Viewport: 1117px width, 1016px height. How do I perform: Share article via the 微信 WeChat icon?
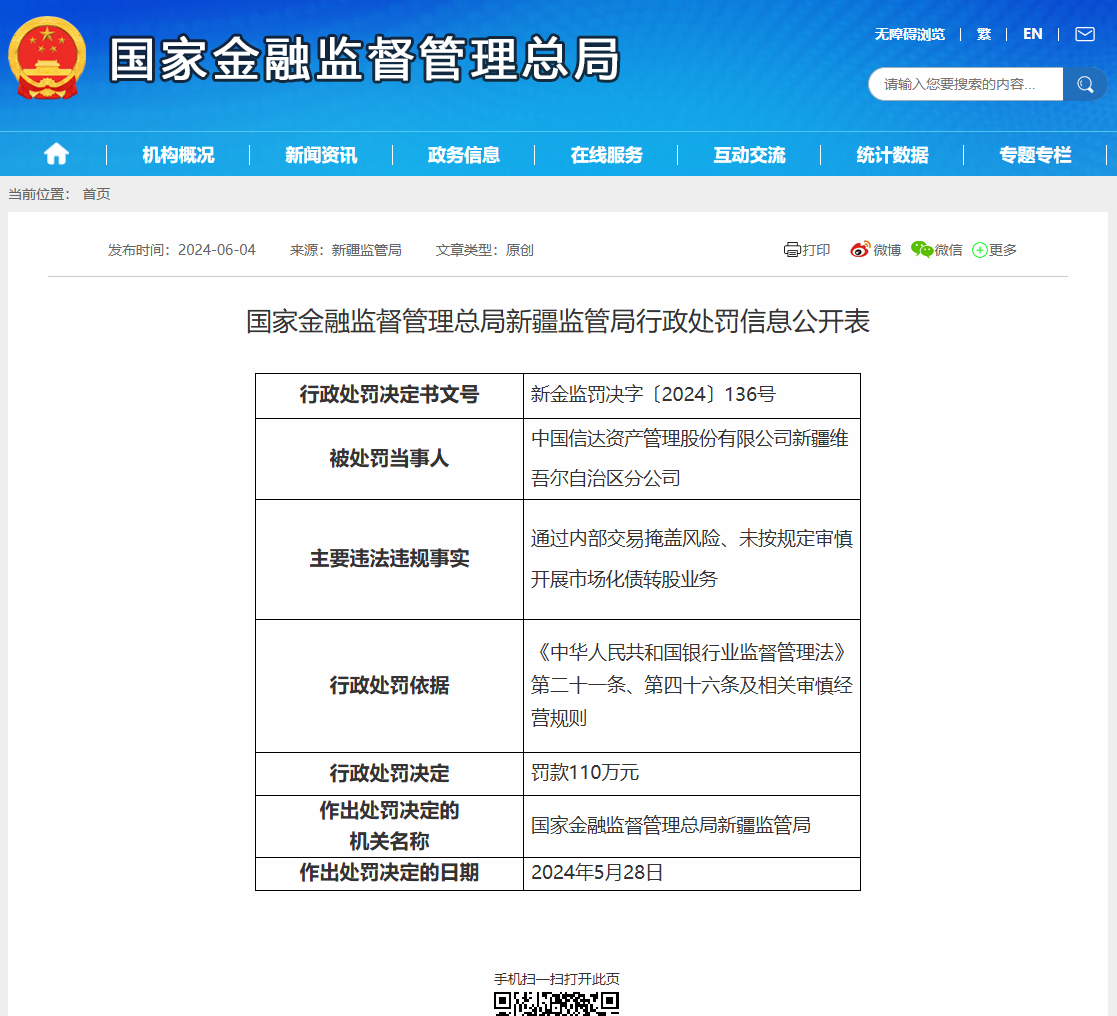[x=936, y=249]
